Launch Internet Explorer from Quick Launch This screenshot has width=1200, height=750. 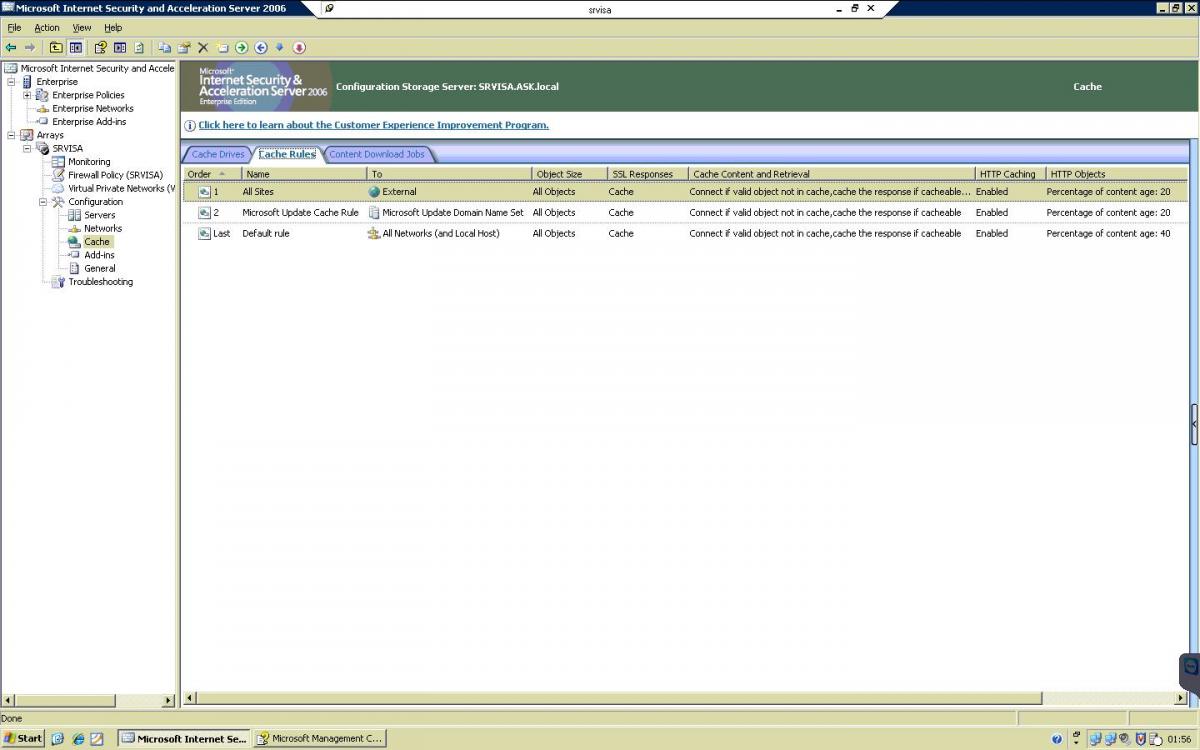coord(77,739)
